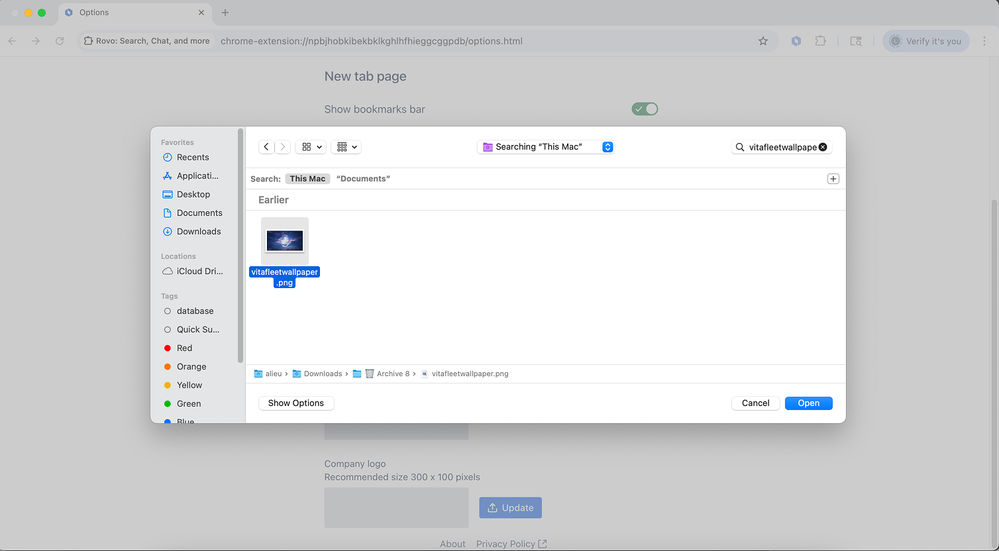Open the About link
The width and height of the screenshot is (999, 551).
click(452, 544)
